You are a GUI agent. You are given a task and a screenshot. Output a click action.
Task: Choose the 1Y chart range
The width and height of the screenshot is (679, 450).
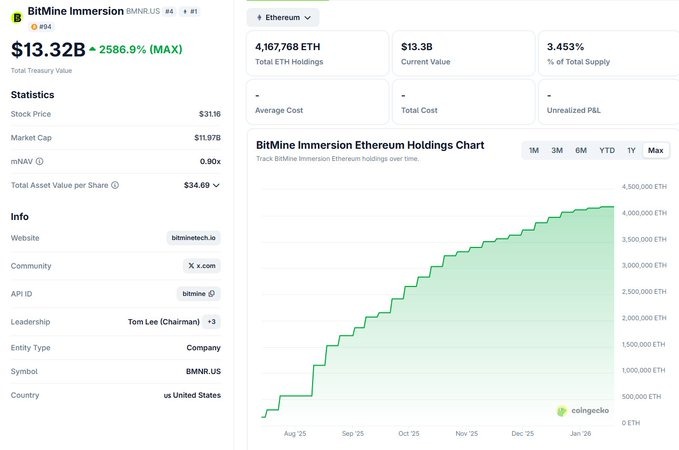coord(631,150)
